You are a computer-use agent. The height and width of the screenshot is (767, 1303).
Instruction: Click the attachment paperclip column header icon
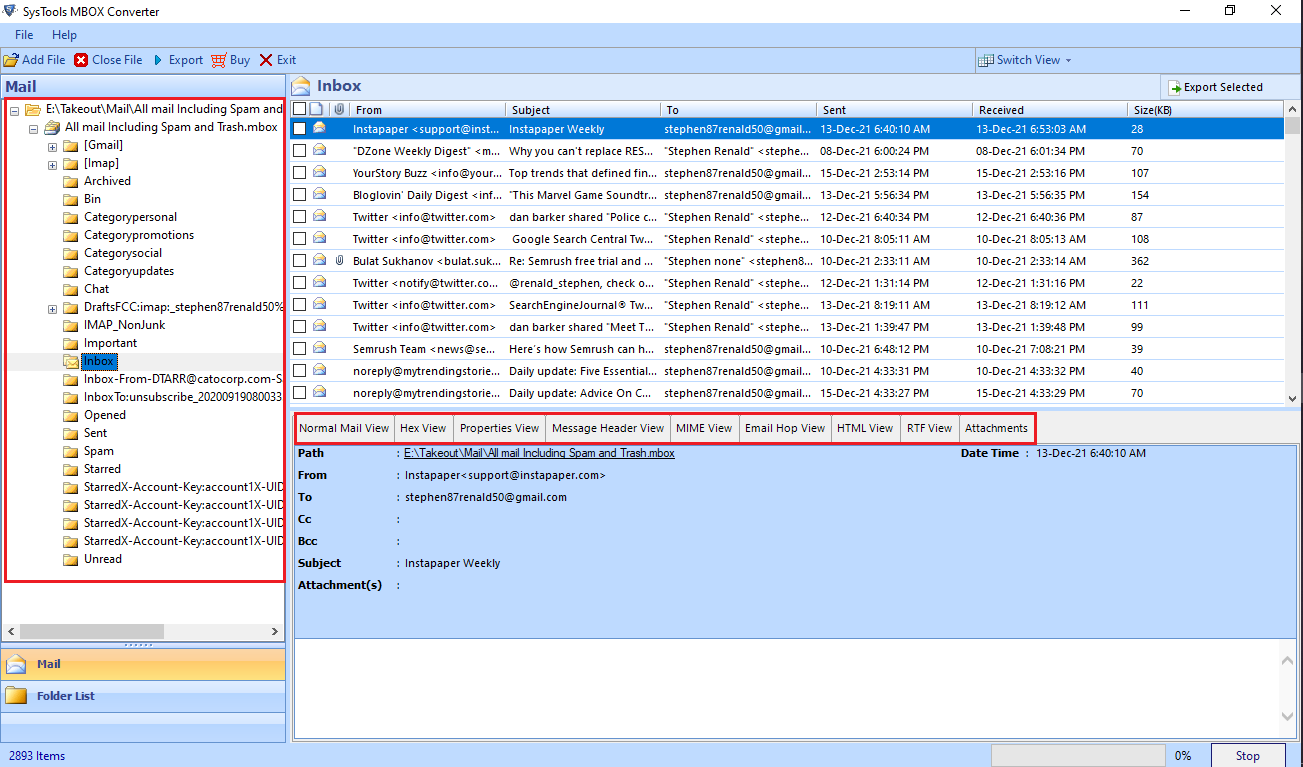340,109
